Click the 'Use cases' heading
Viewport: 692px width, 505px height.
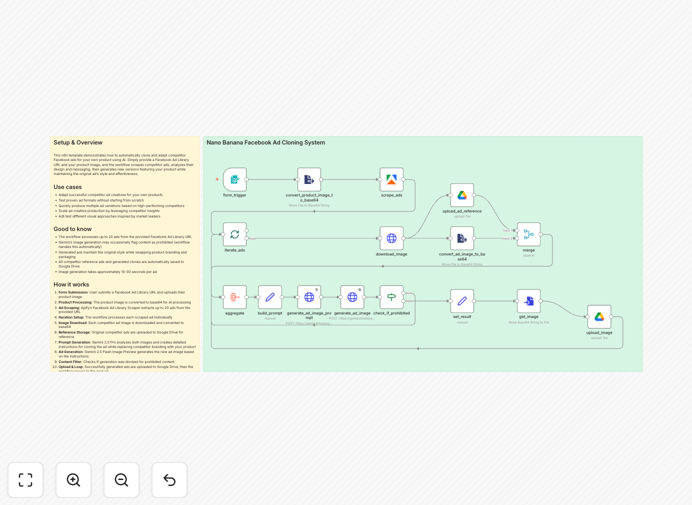(68, 187)
